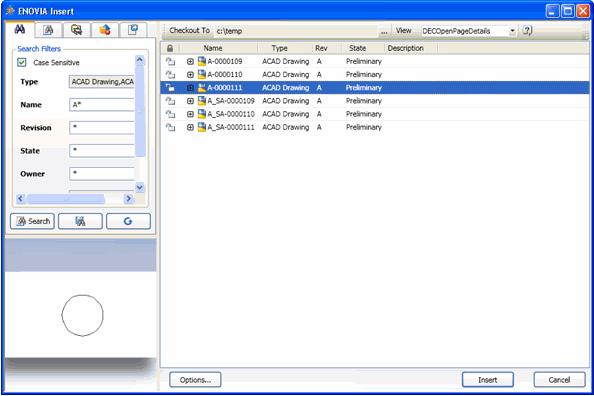The height and width of the screenshot is (396, 594).
Task: Click the vertical scrollbar thumb in Search Filters
Action: [x=140, y=111]
